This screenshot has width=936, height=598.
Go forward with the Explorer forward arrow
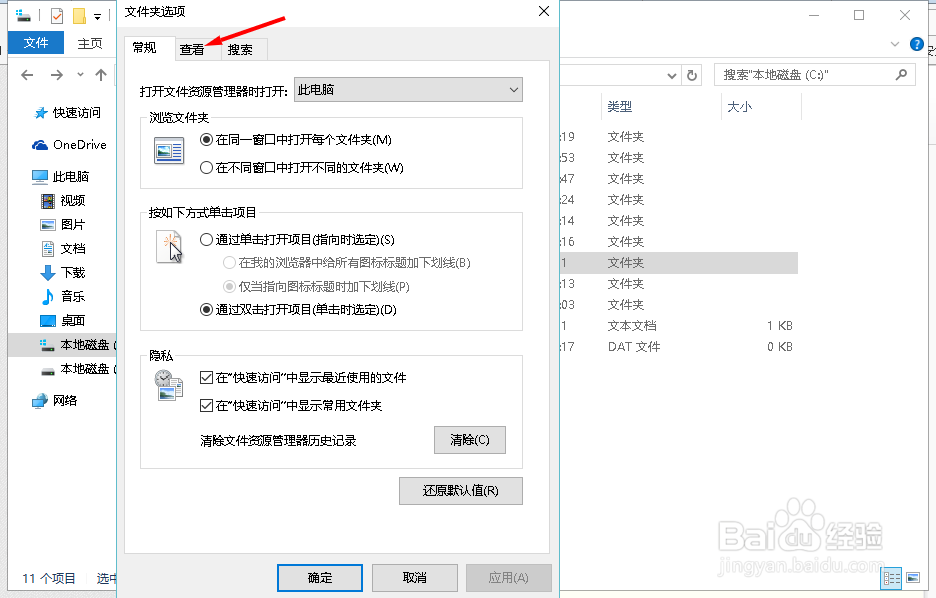pyautogui.click(x=57, y=75)
